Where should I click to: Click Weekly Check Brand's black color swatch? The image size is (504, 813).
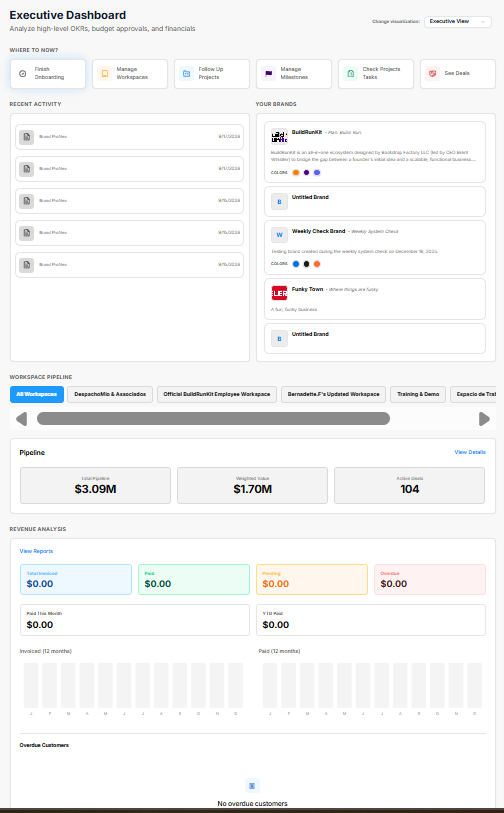click(x=306, y=264)
